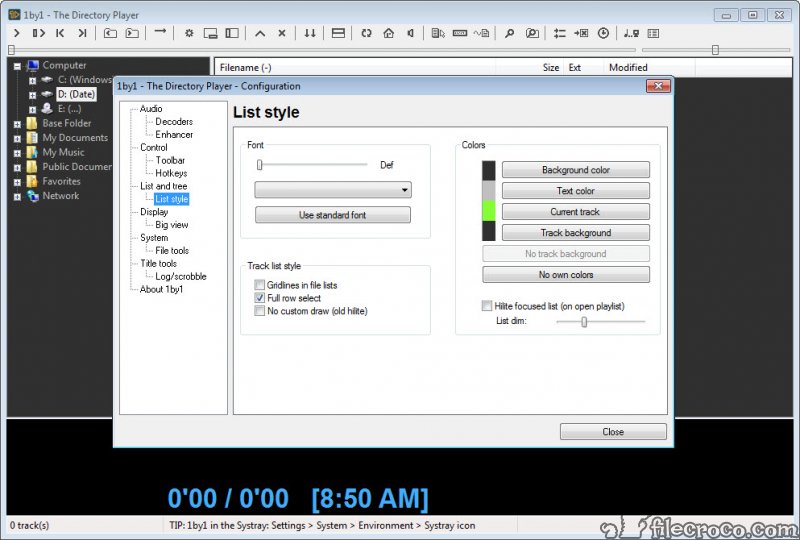Click the green current track swatch
Viewport: 800px width, 540px height.
(489, 211)
